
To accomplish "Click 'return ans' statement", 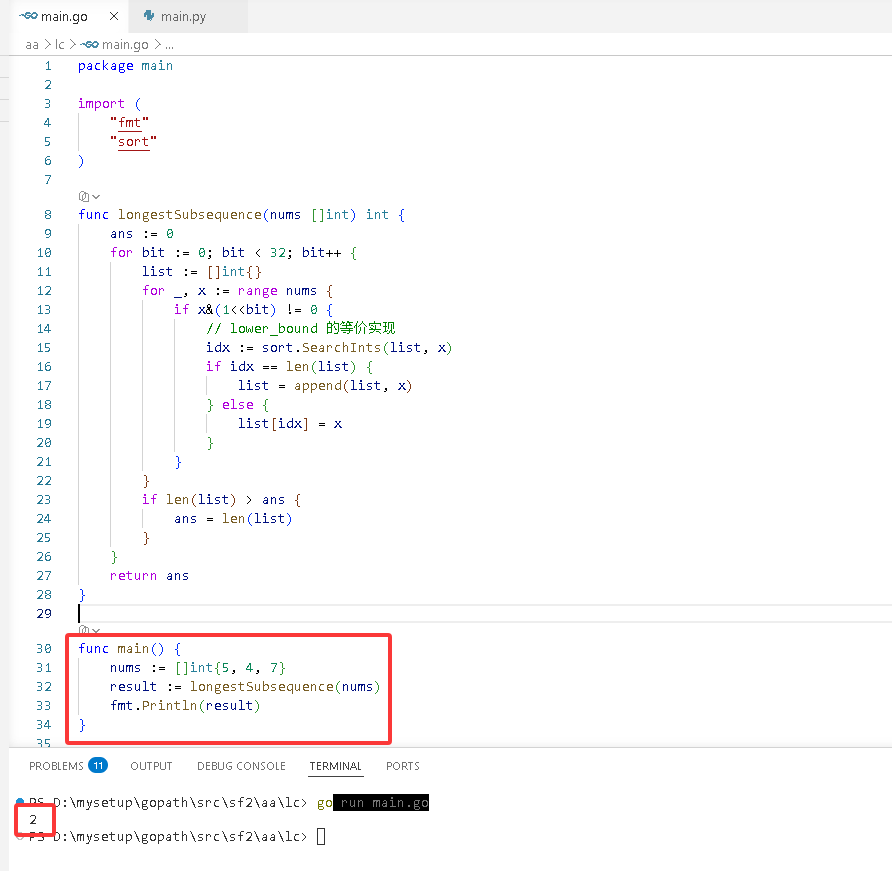I will coord(149,576).
